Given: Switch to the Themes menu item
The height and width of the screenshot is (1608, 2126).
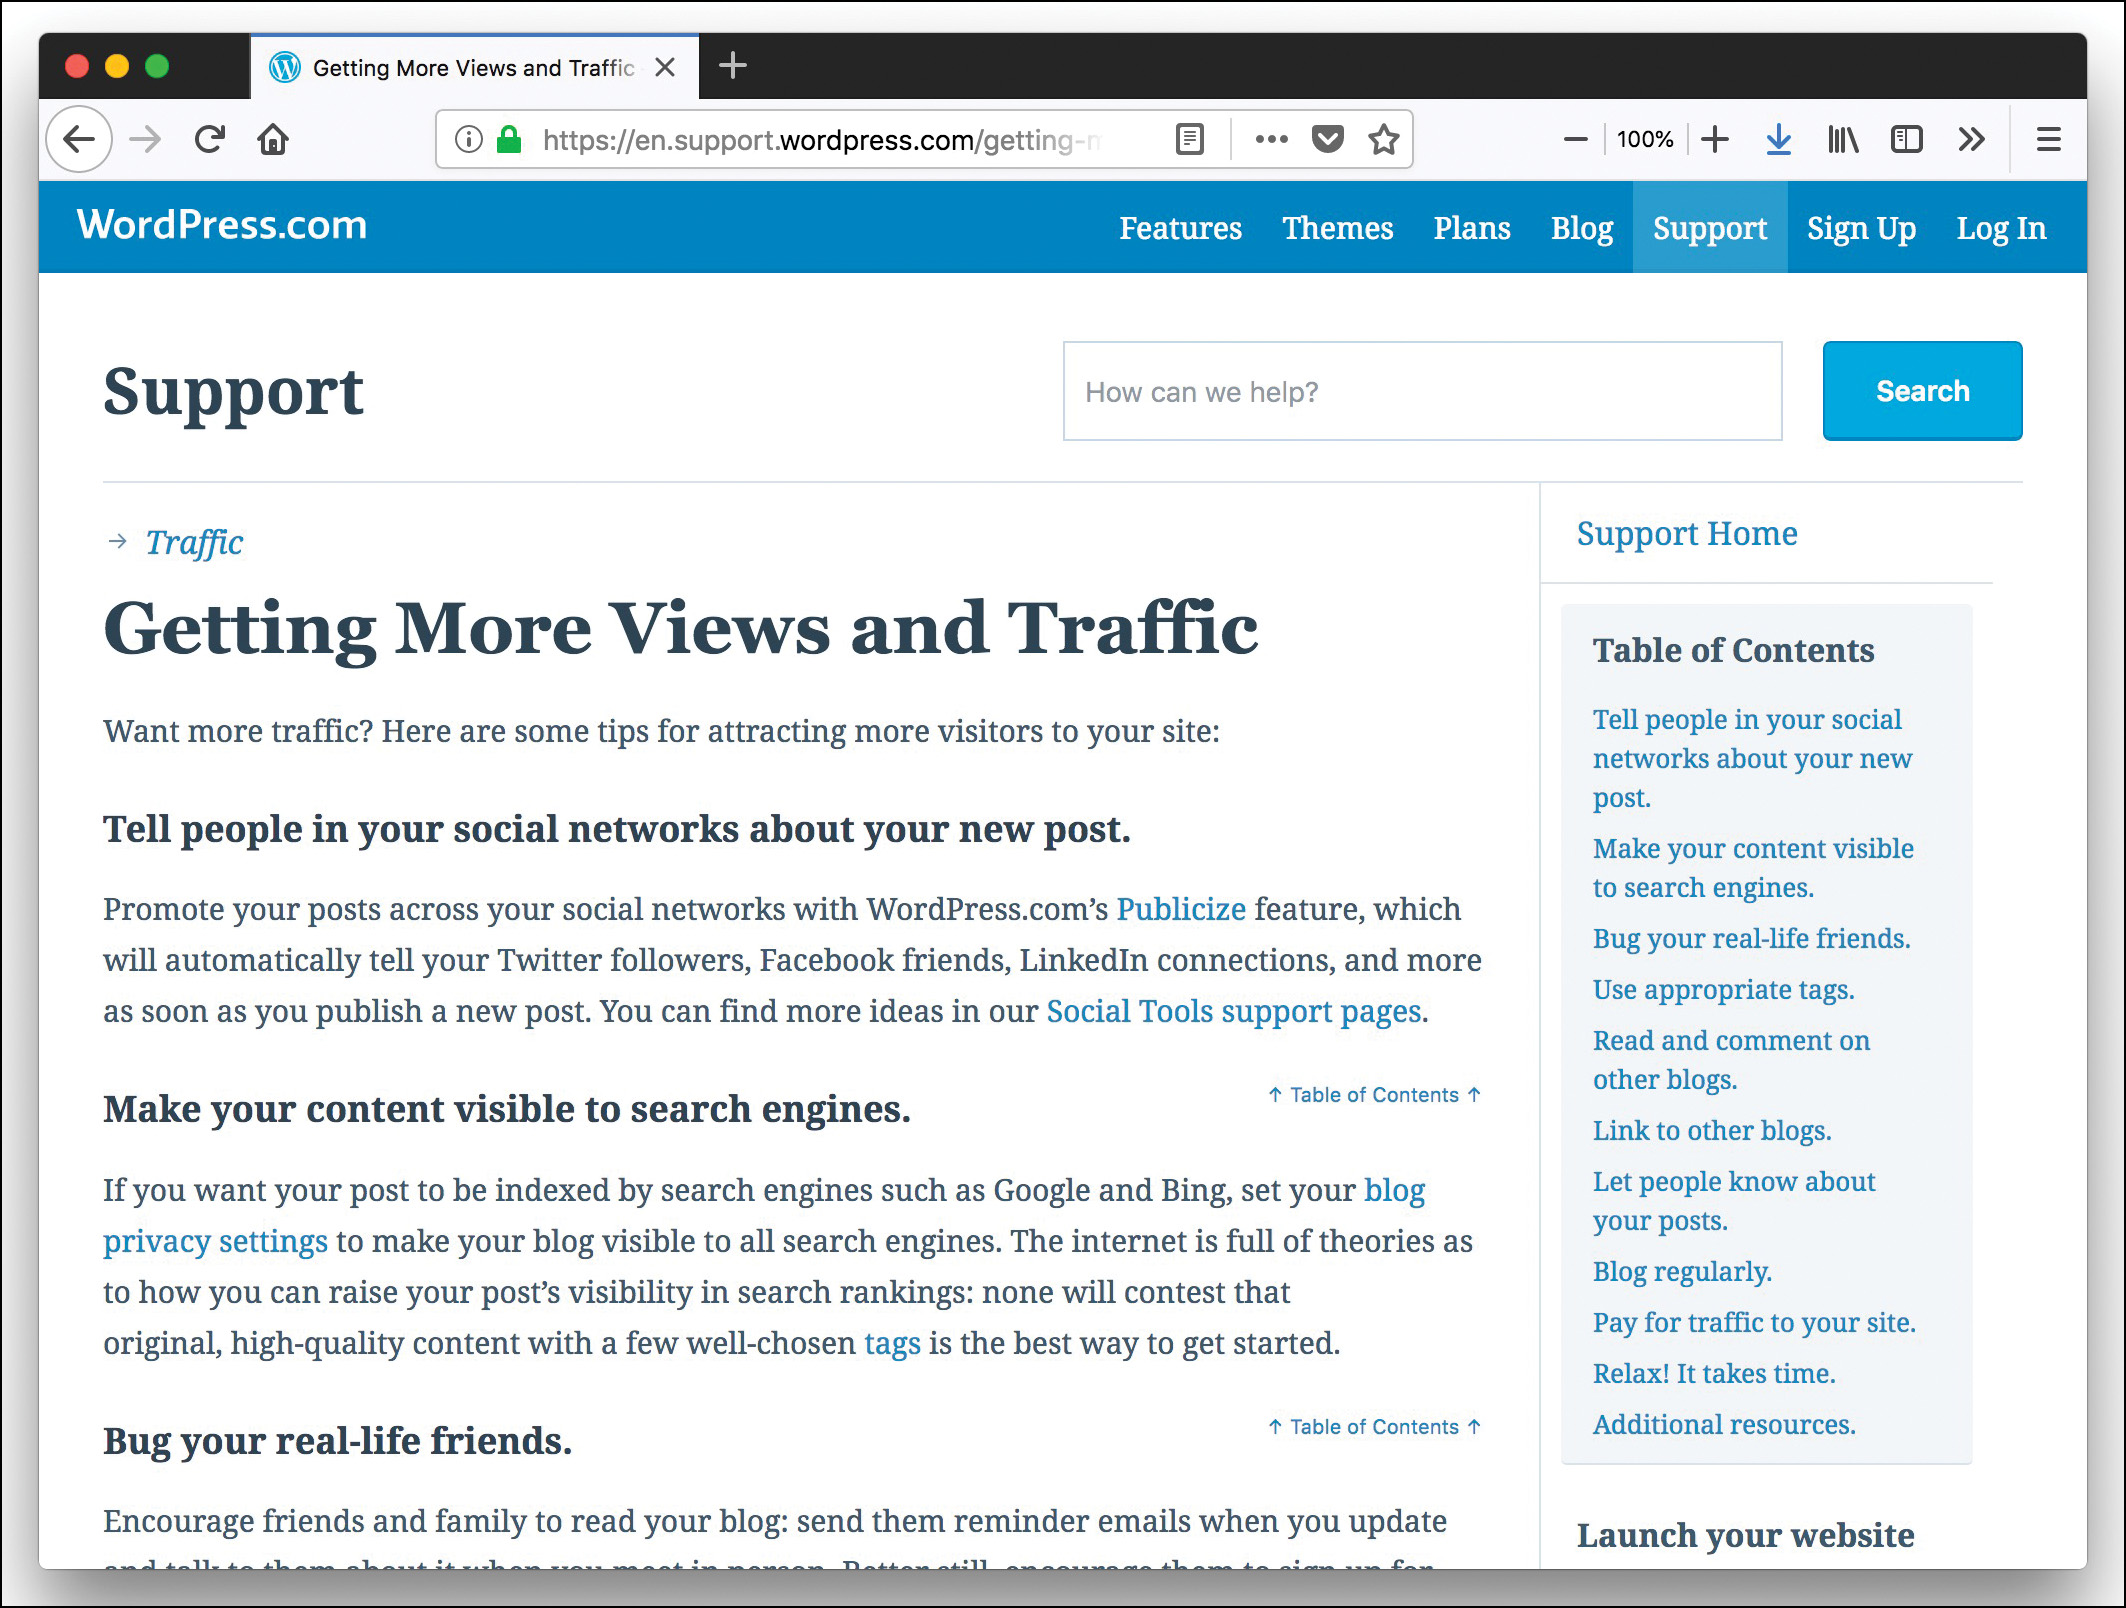Looking at the screenshot, I should tap(1338, 227).
